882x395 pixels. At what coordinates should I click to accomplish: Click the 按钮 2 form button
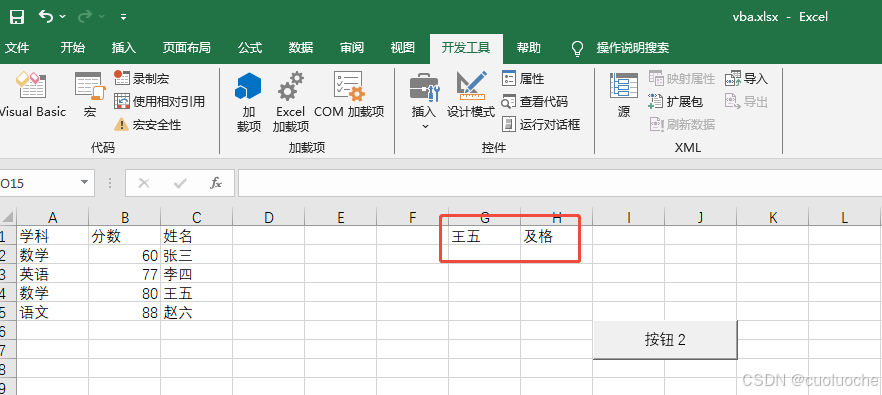[665, 339]
